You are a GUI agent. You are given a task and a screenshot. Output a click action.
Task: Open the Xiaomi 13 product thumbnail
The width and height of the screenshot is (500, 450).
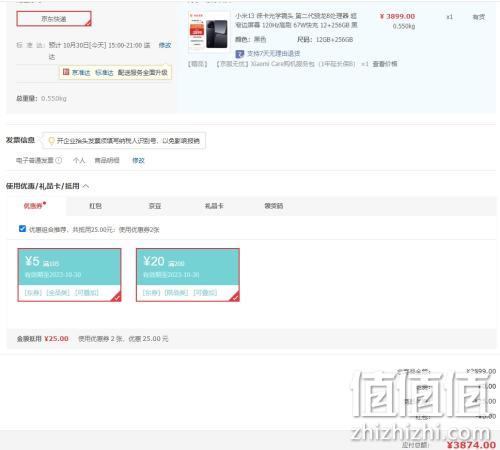[209, 32]
